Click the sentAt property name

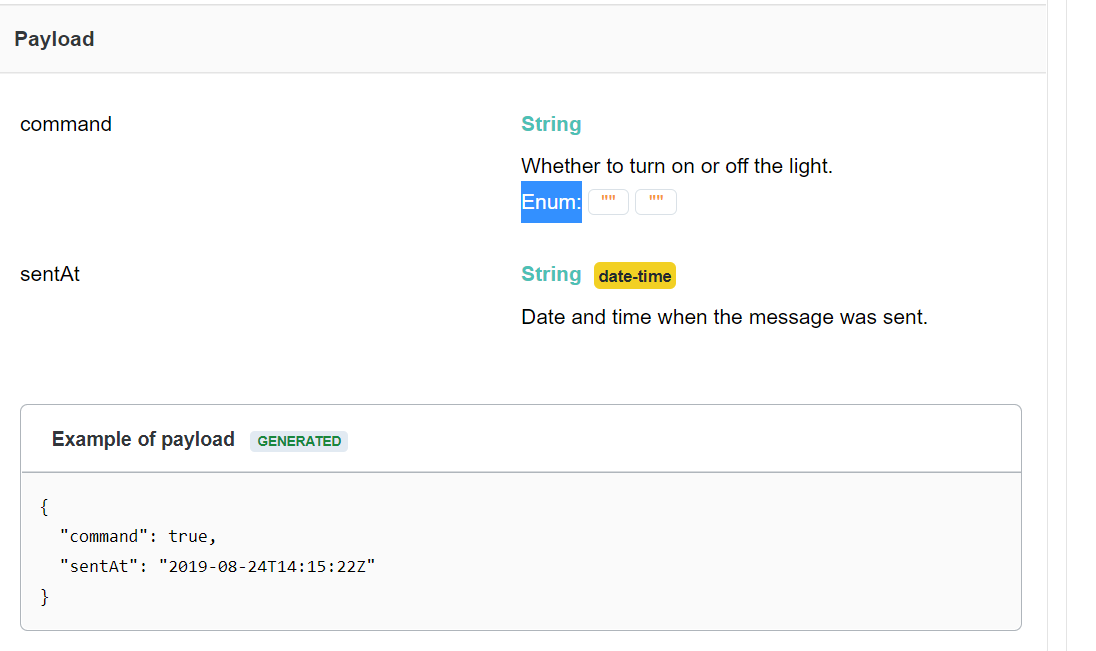point(50,274)
